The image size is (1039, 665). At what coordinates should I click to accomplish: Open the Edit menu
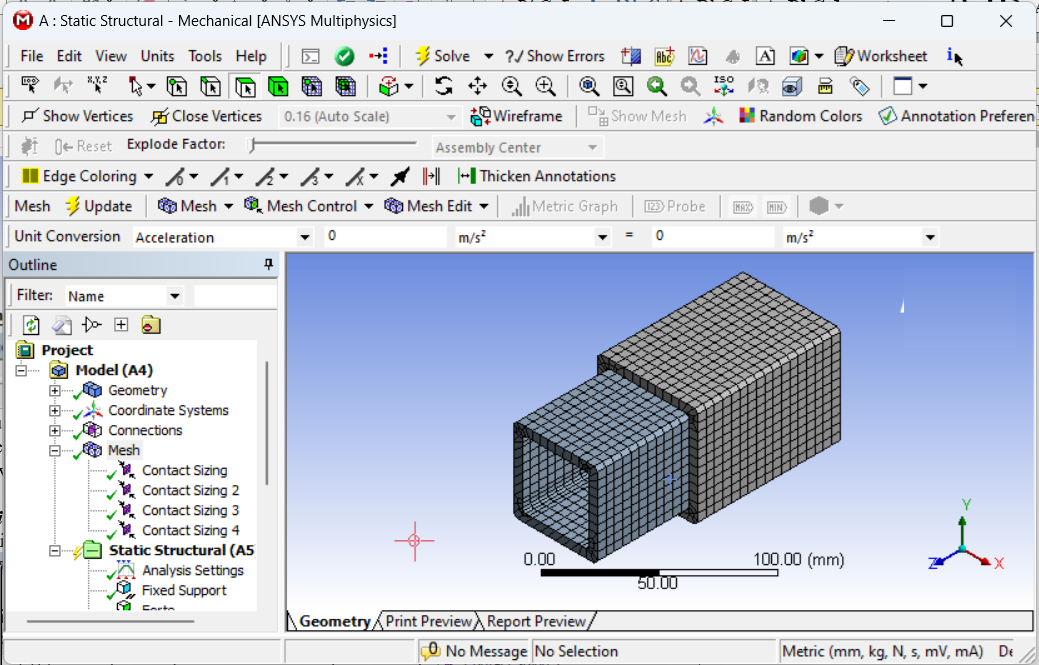[x=69, y=56]
